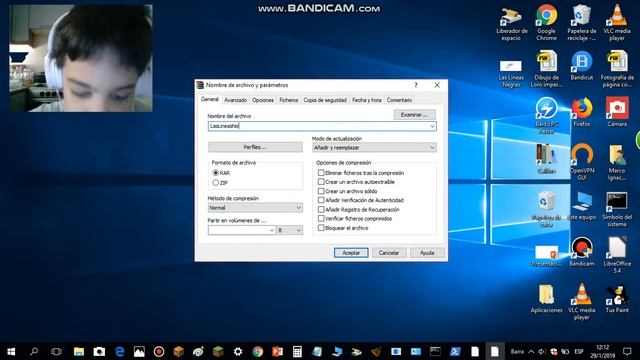Open the Modo de actualización dropdown
The image size is (640, 360).
point(374,147)
